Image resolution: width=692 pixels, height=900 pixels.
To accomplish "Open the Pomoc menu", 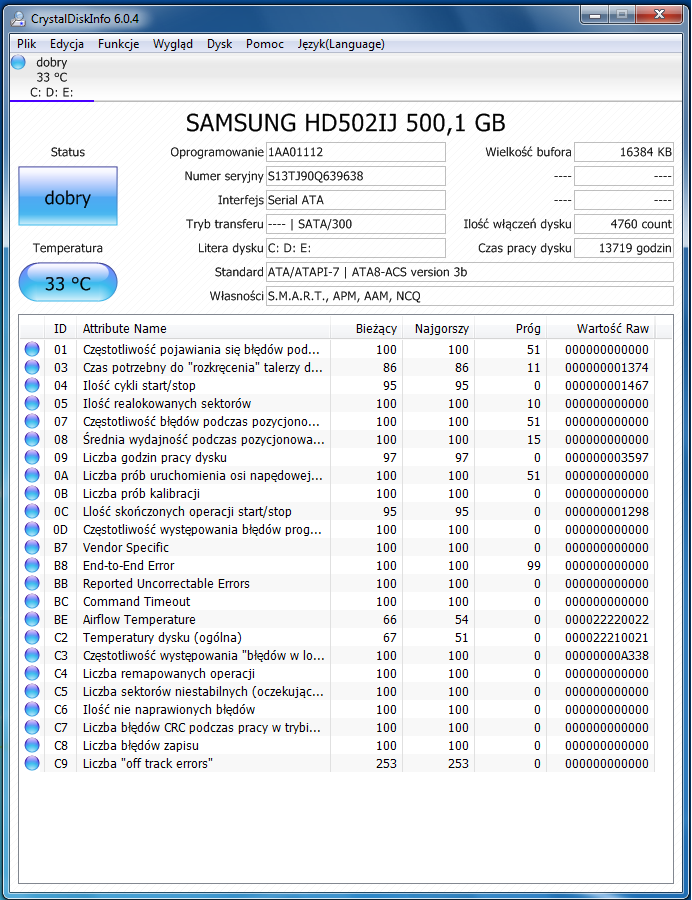I will click(x=265, y=44).
